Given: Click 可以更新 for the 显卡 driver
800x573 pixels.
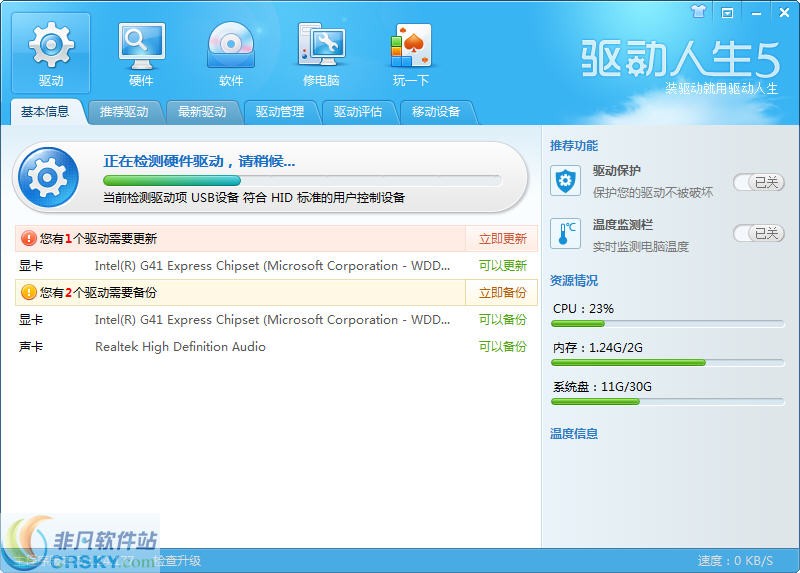Looking at the screenshot, I should 503,266.
